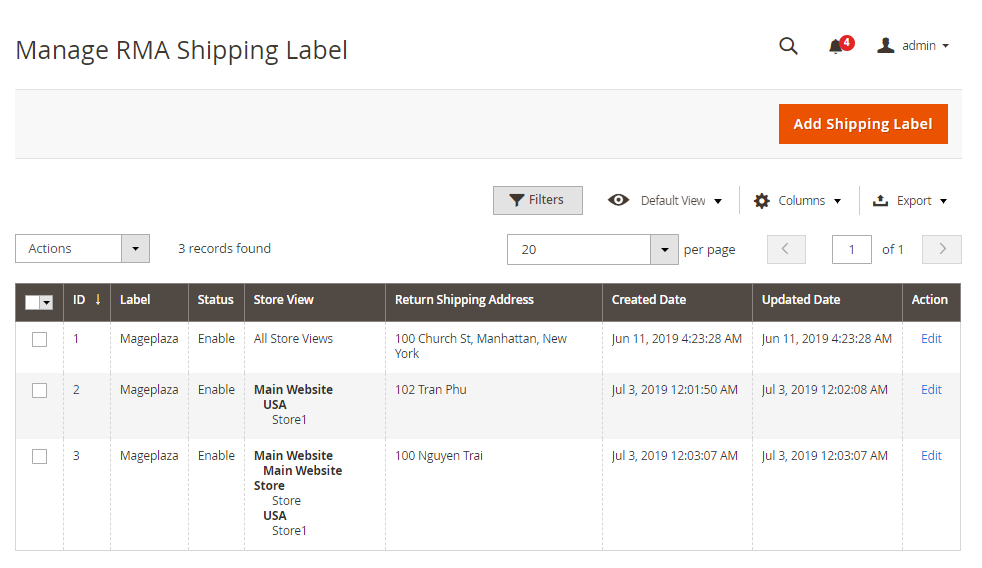The height and width of the screenshot is (568, 982).
Task: Open the admin user account menu
Action: coord(912,46)
